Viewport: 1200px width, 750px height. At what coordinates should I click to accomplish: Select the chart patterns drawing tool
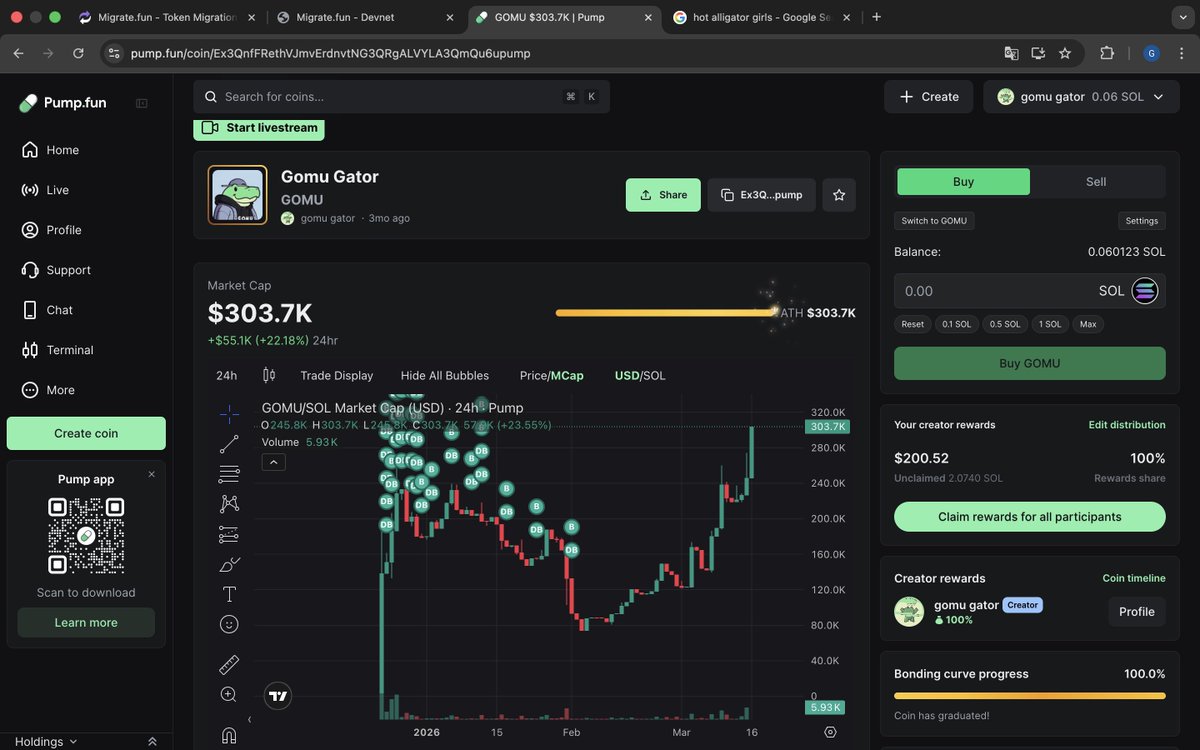point(229,504)
